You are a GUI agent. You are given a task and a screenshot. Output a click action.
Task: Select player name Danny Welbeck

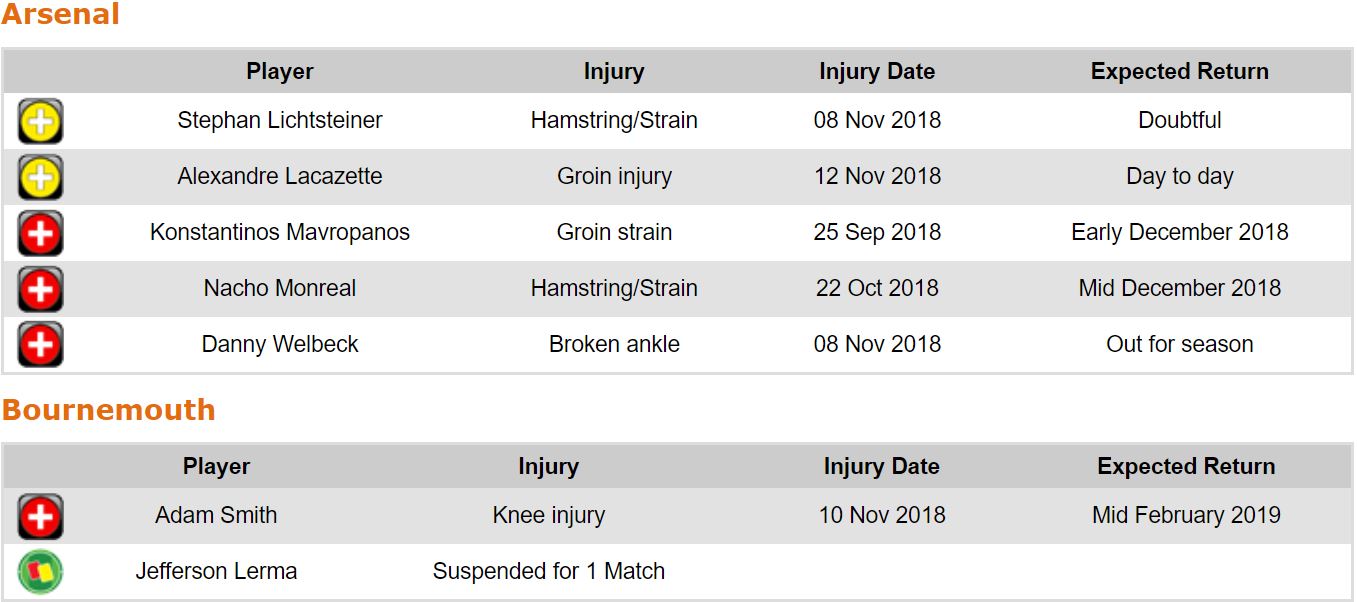280,345
